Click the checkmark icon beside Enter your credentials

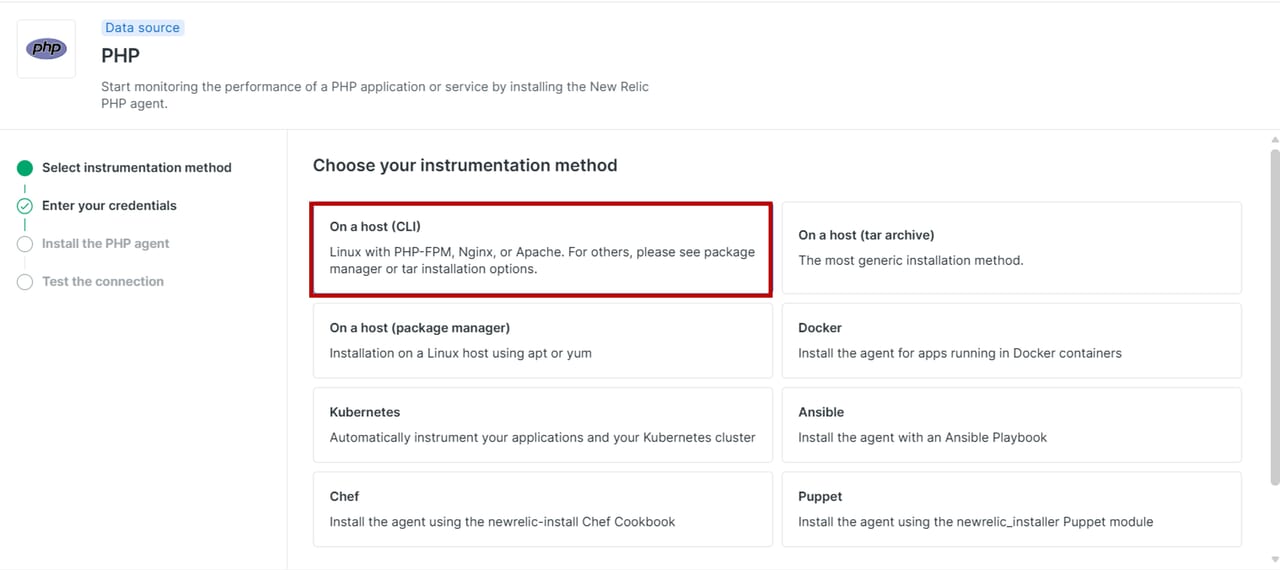tap(25, 206)
